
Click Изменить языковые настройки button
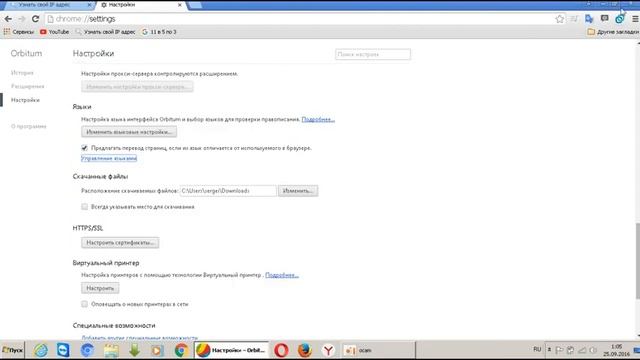[x=129, y=132]
